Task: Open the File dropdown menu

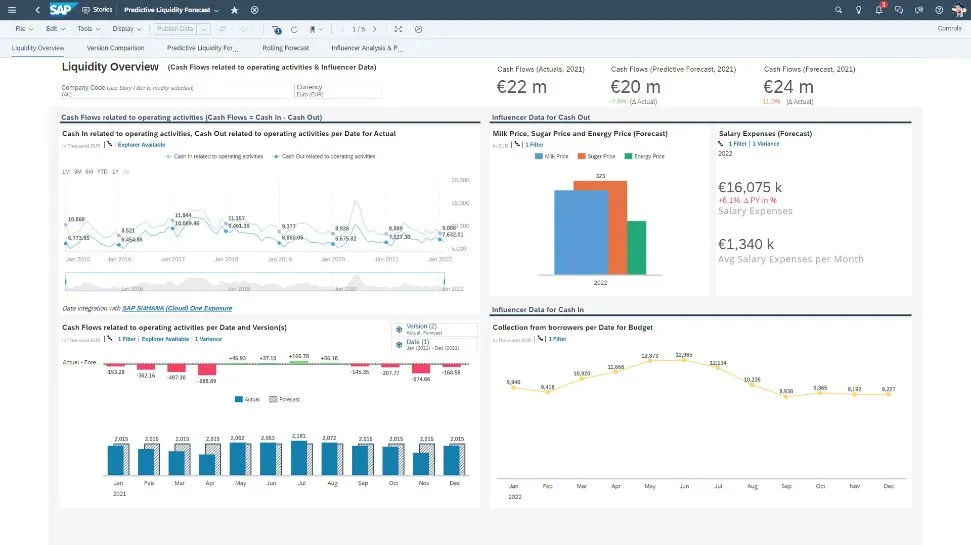Action: [23, 29]
